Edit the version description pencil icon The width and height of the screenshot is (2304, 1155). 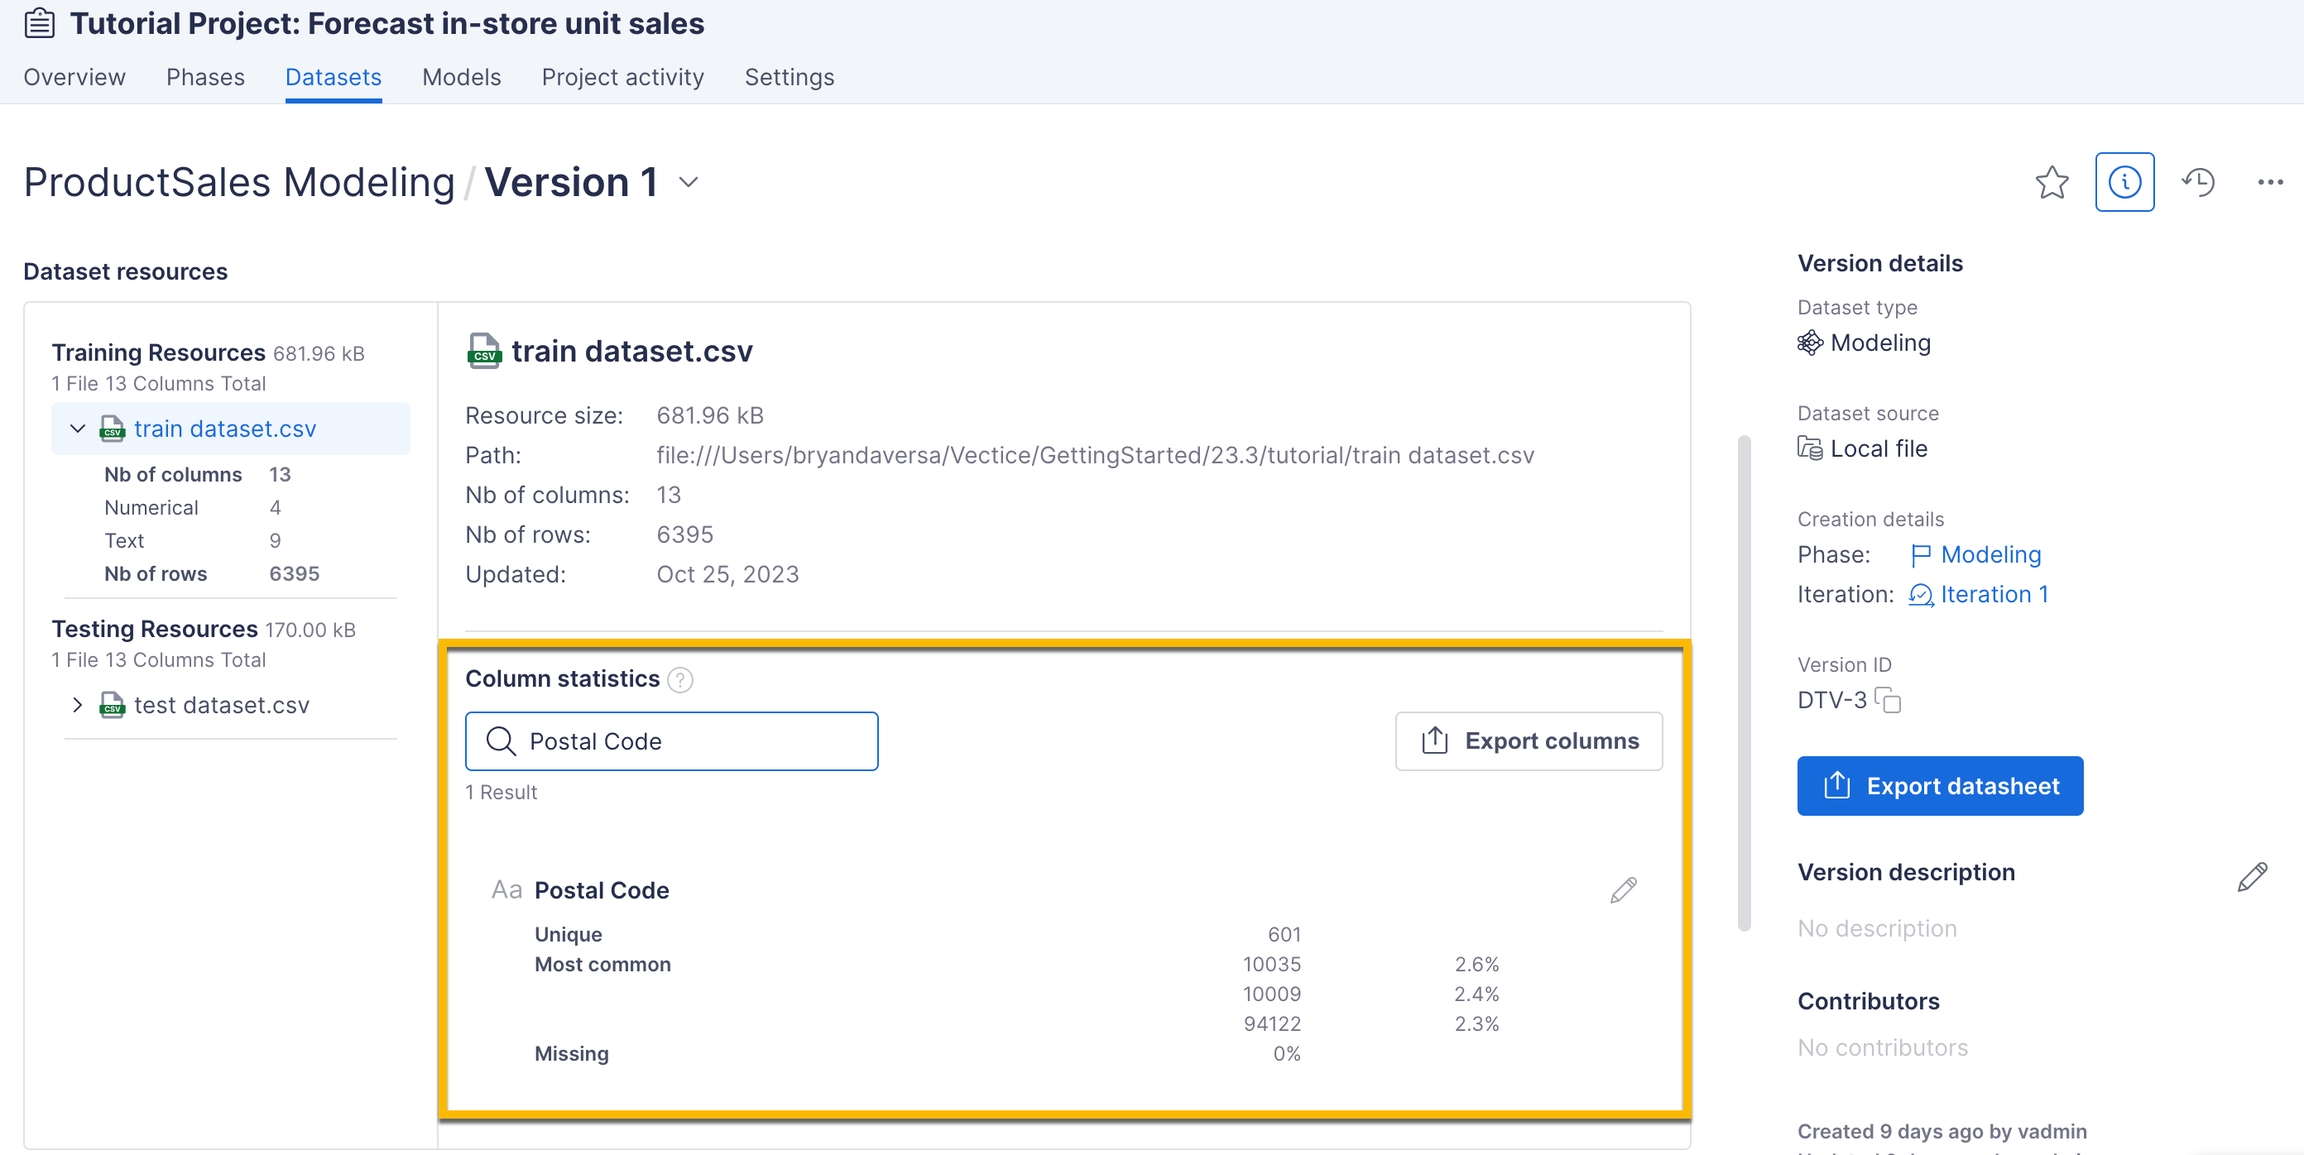point(2252,877)
